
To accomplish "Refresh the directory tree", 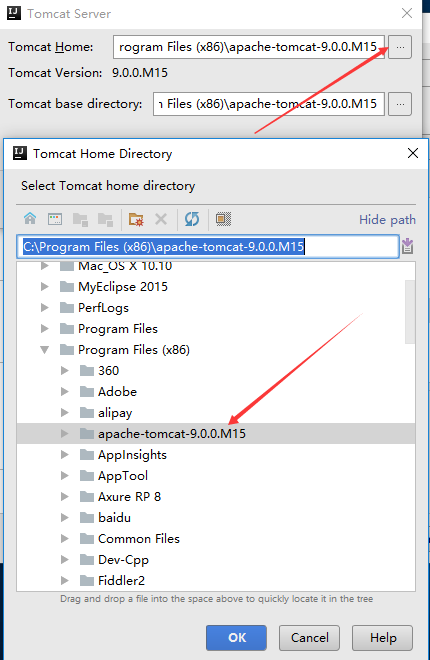I will point(192,219).
